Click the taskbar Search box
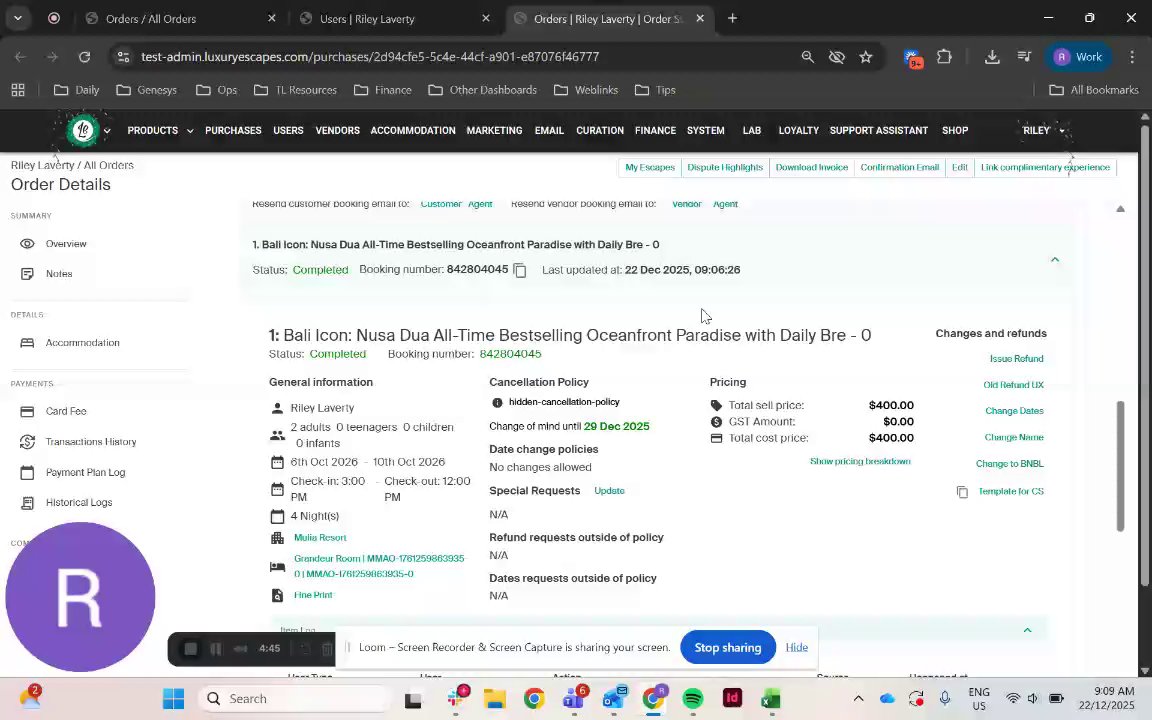Screen dimensions: 1152x720 [294, 698]
